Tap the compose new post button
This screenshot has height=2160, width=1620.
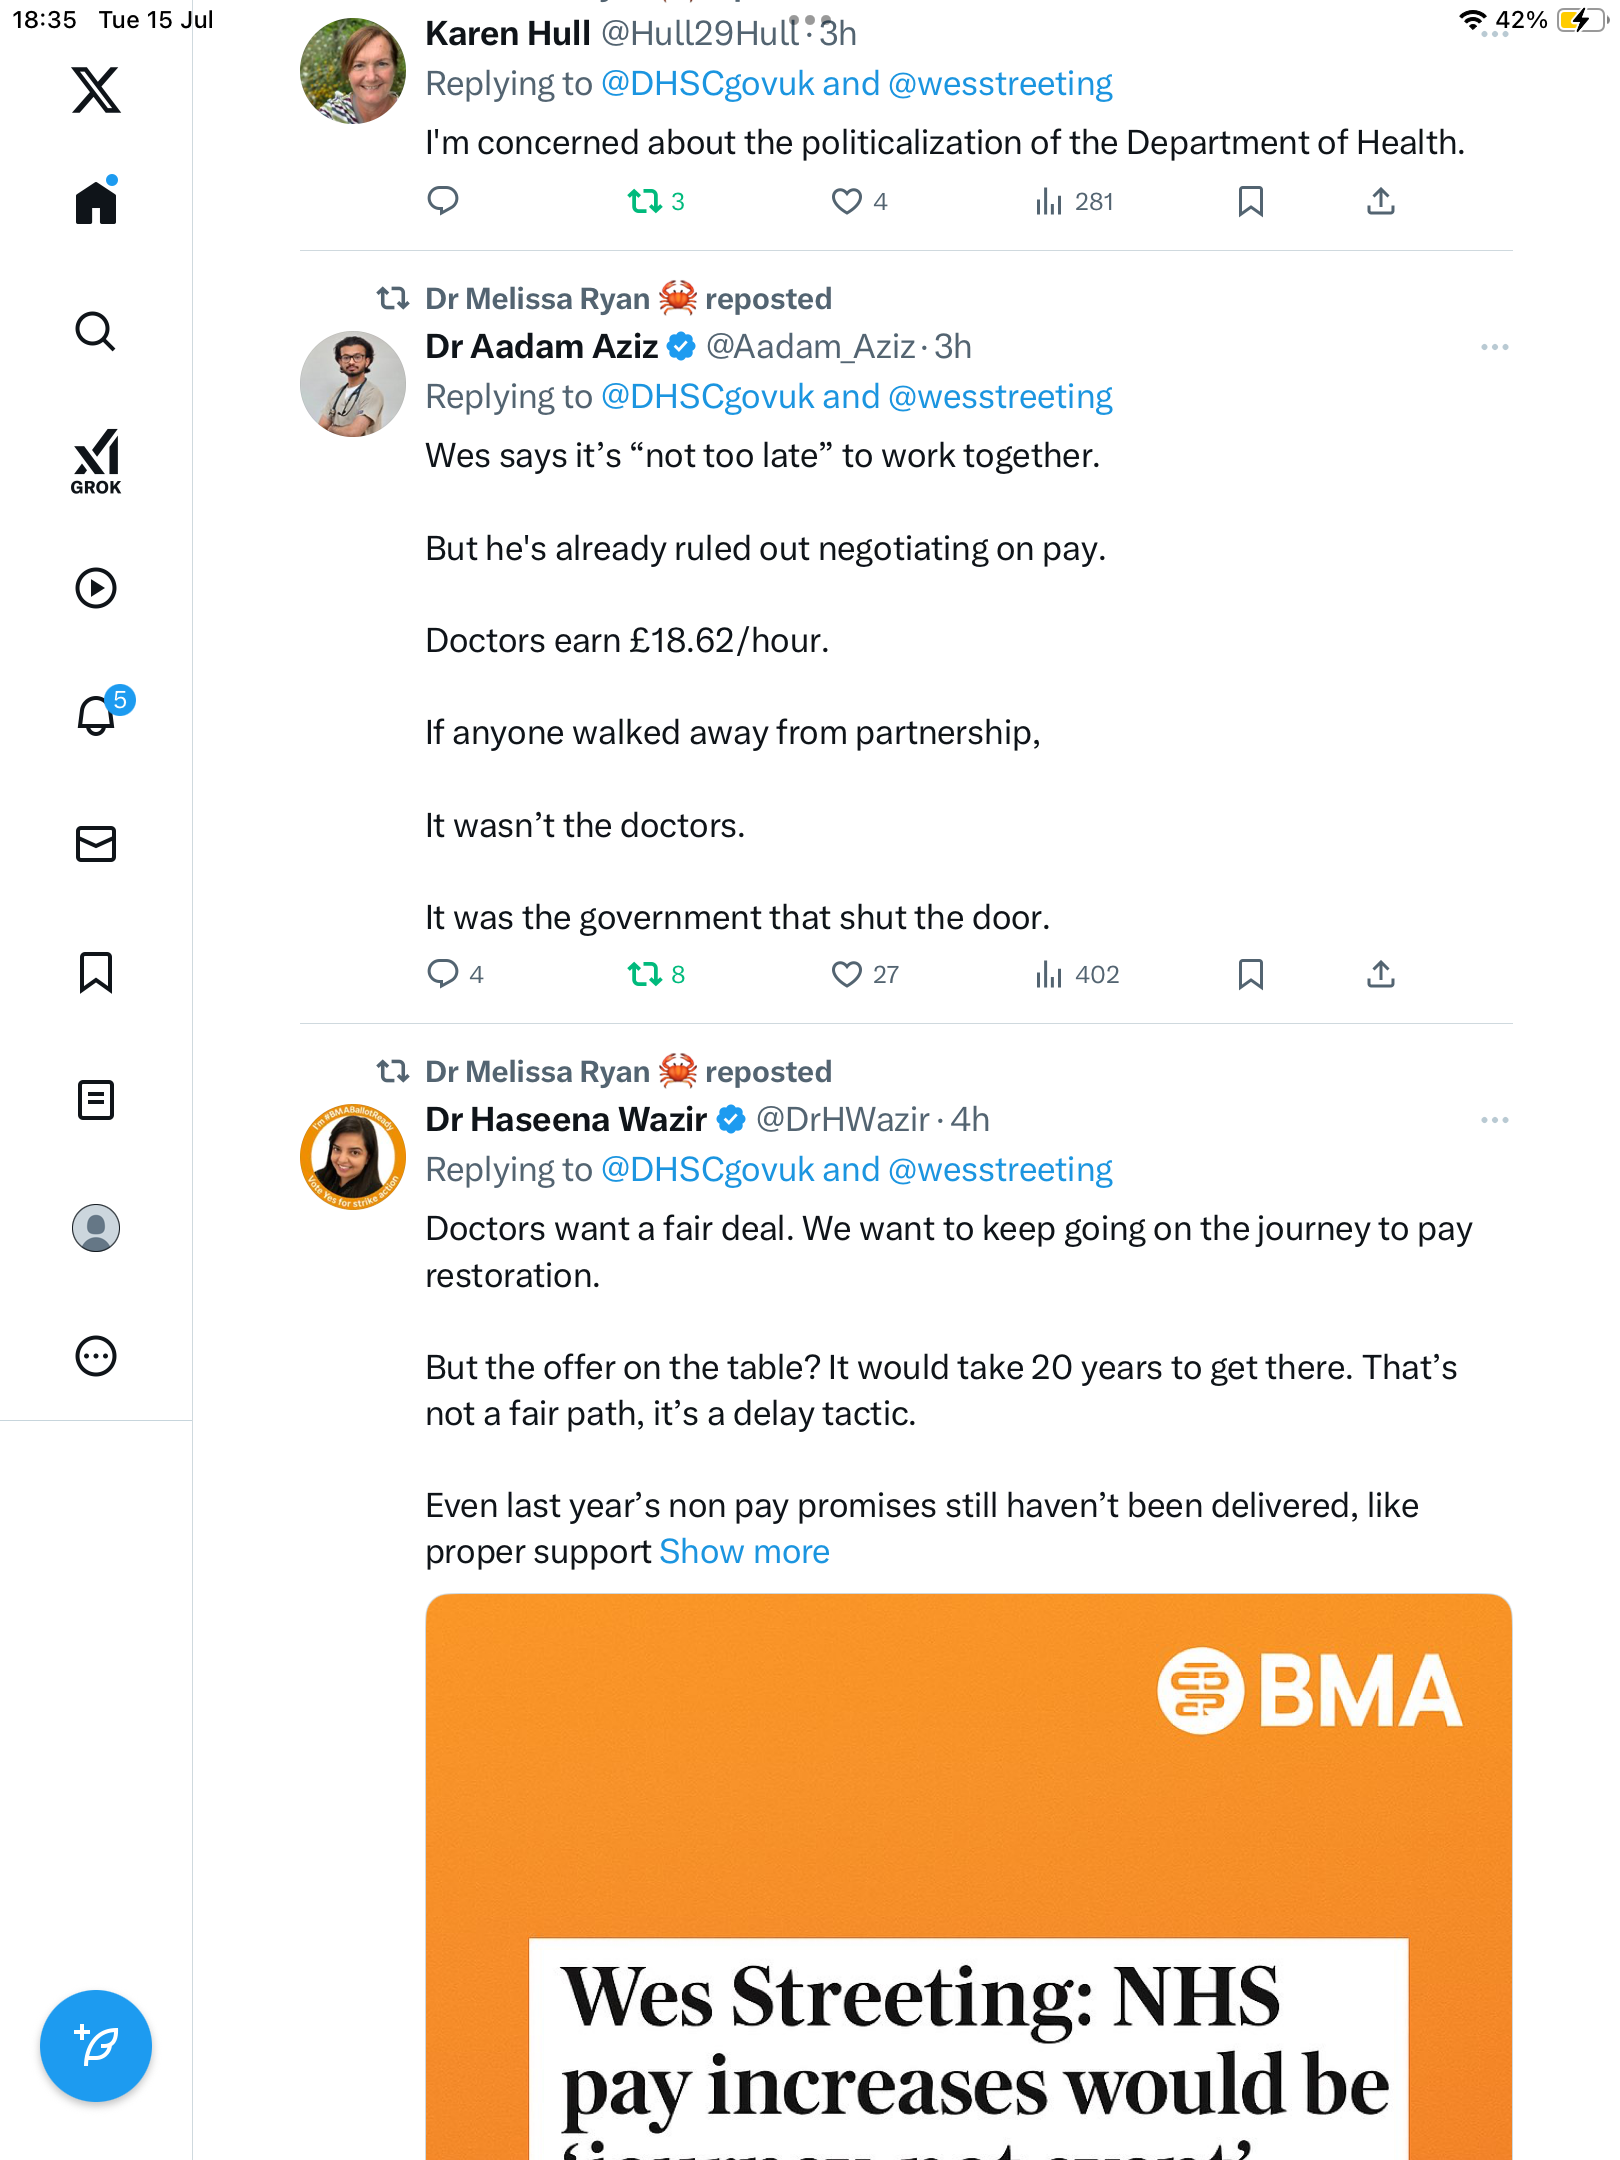click(x=96, y=2046)
